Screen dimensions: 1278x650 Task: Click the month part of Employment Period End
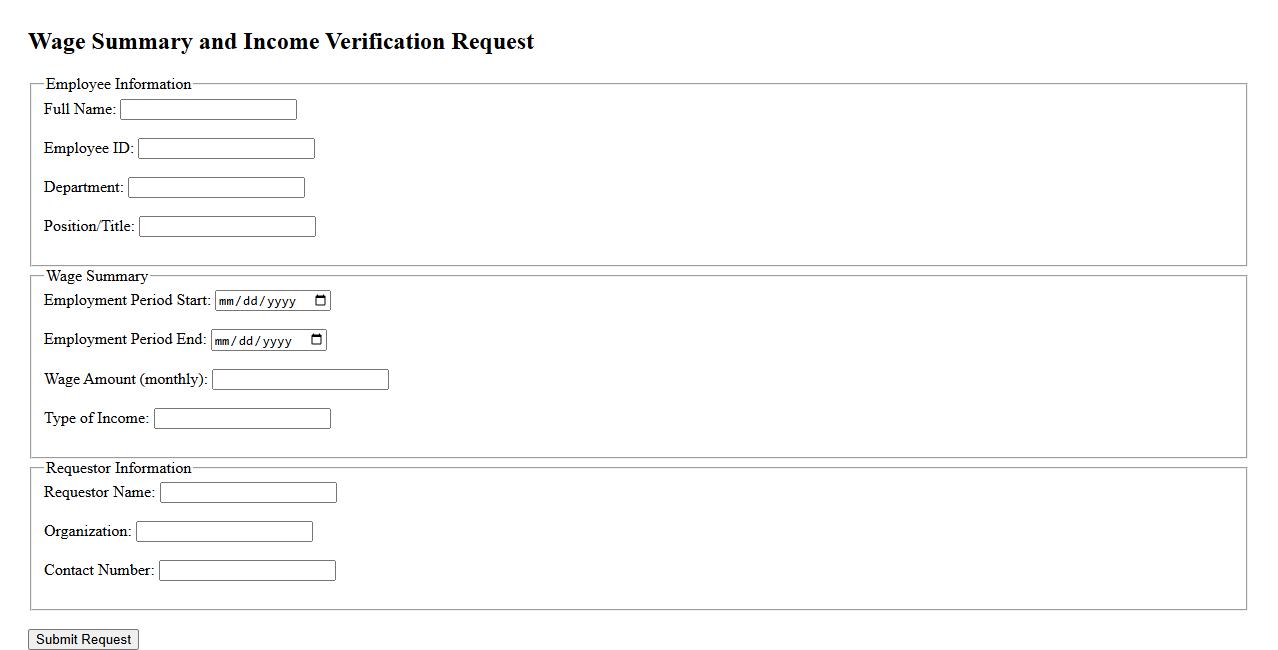click(x=221, y=340)
